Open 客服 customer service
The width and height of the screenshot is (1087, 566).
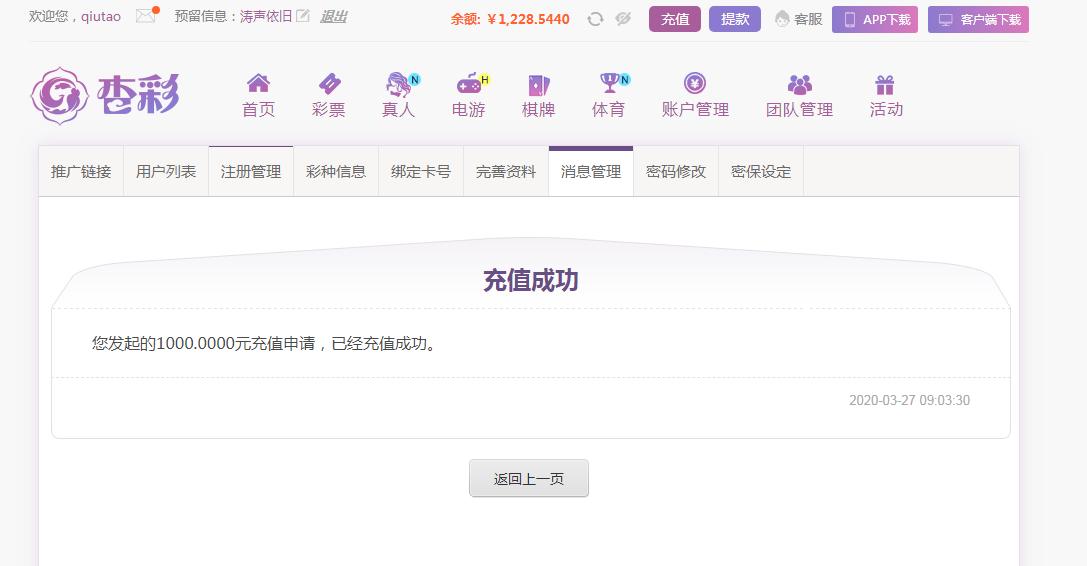coord(799,19)
